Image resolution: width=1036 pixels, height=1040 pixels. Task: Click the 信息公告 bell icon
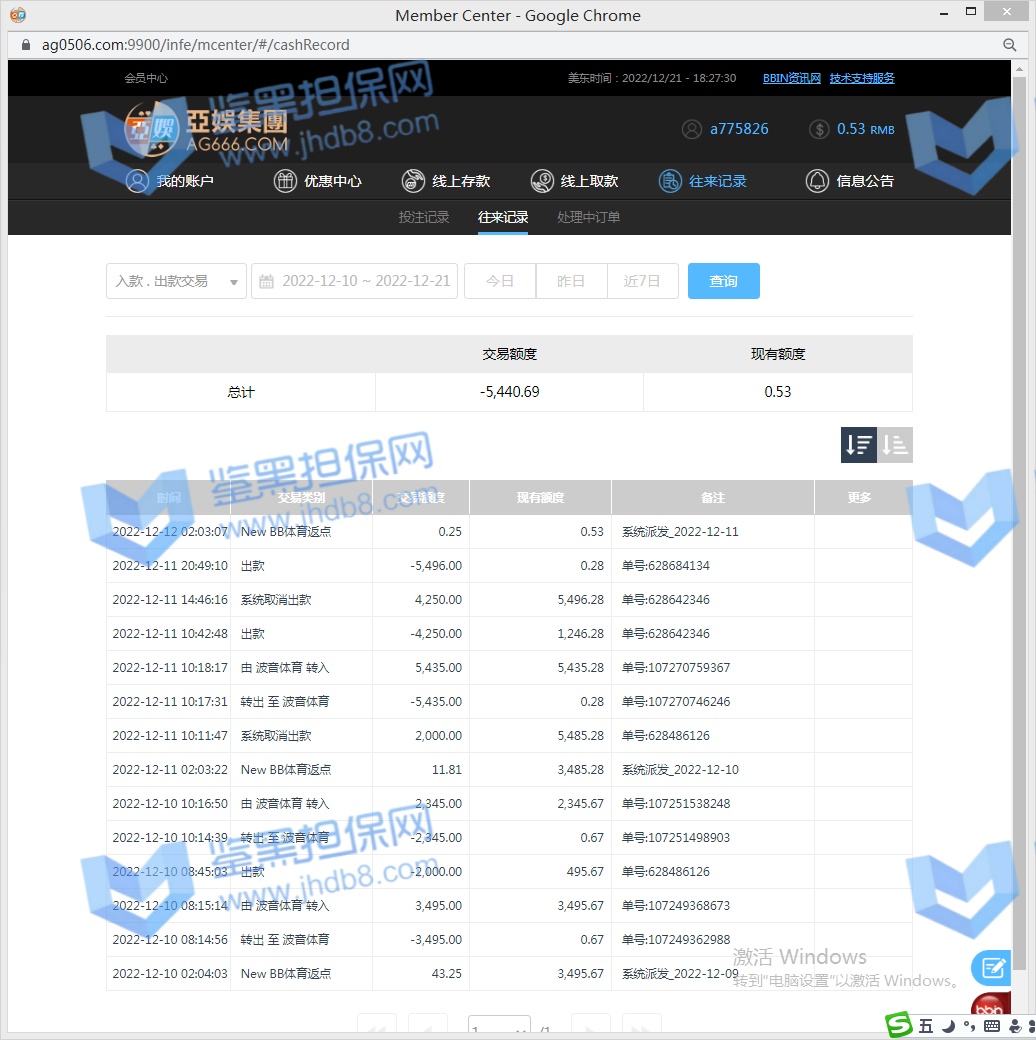(817, 181)
